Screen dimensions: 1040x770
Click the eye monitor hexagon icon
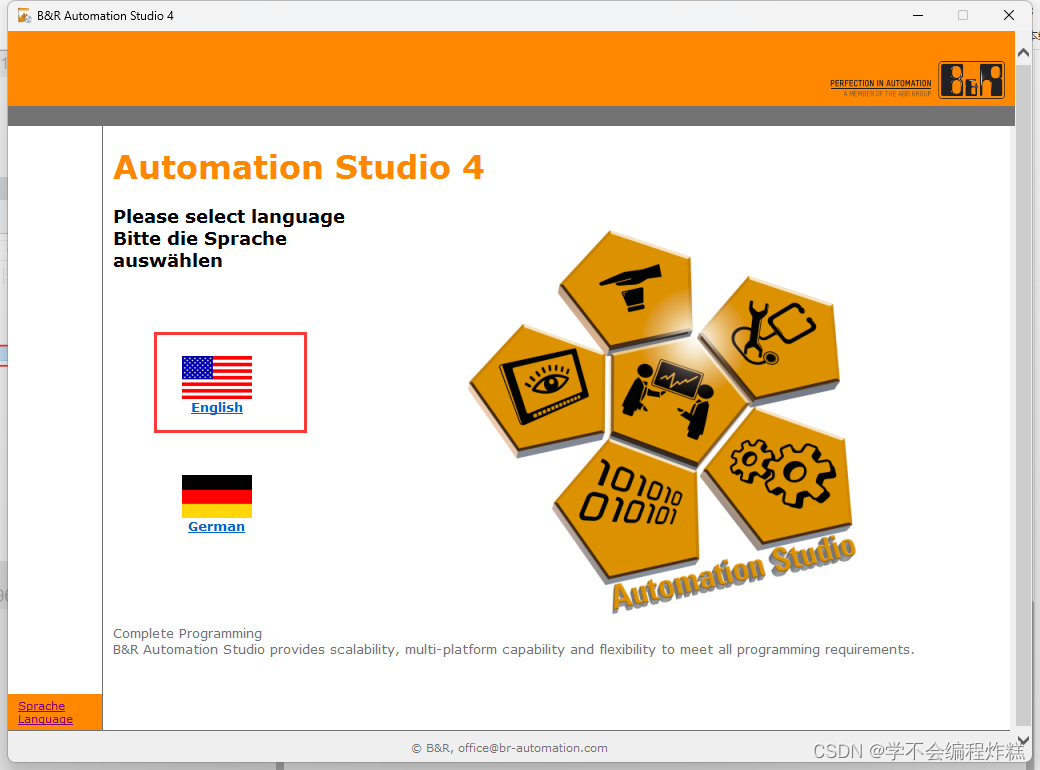tap(539, 391)
